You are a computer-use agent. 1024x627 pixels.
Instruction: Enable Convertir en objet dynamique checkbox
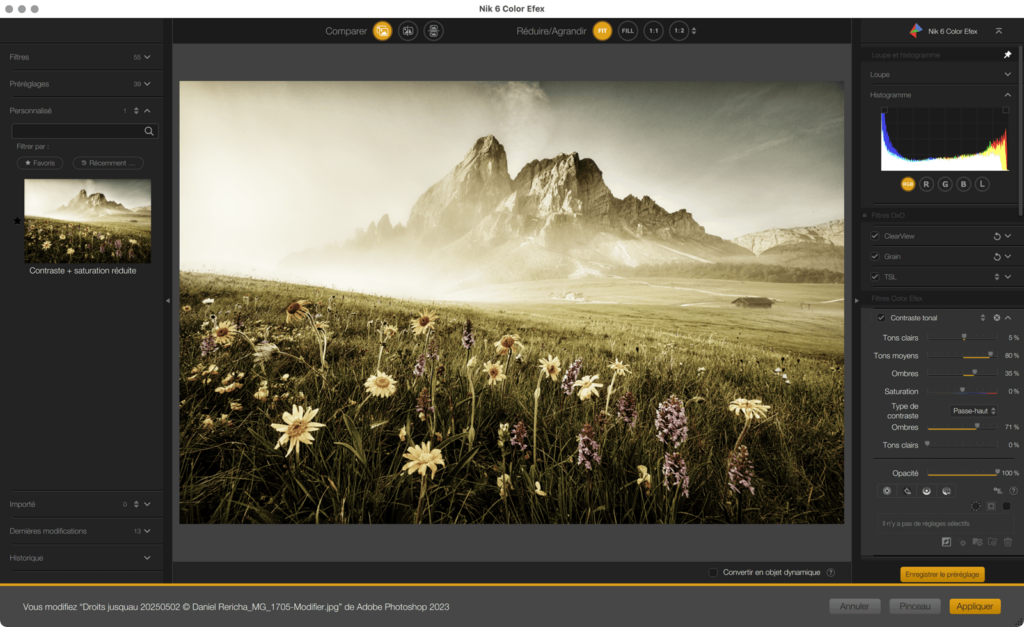(713, 573)
